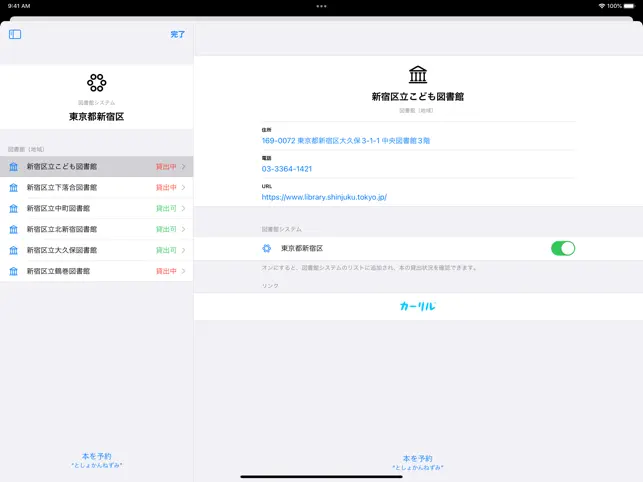Image resolution: width=643 pixels, height=482 pixels.
Task: Click red 貸出中 status on 鶴巻図書館 row
Action: (x=166, y=271)
